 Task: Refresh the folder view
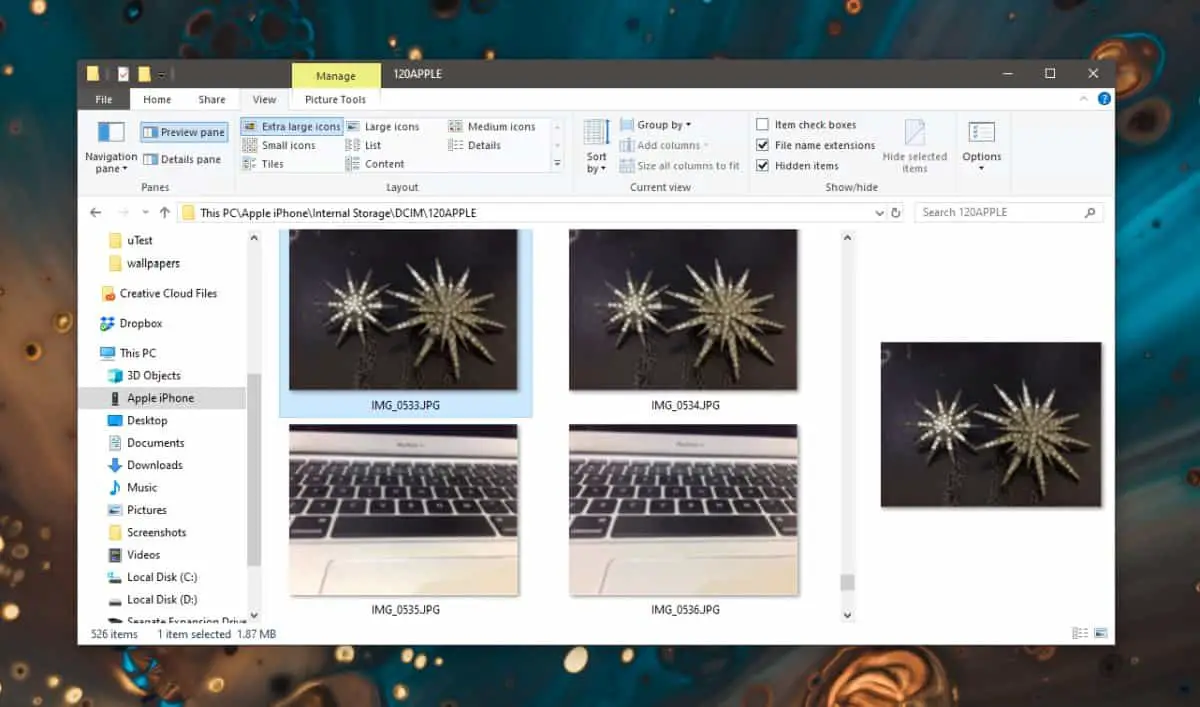pyautogui.click(x=896, y=213)
